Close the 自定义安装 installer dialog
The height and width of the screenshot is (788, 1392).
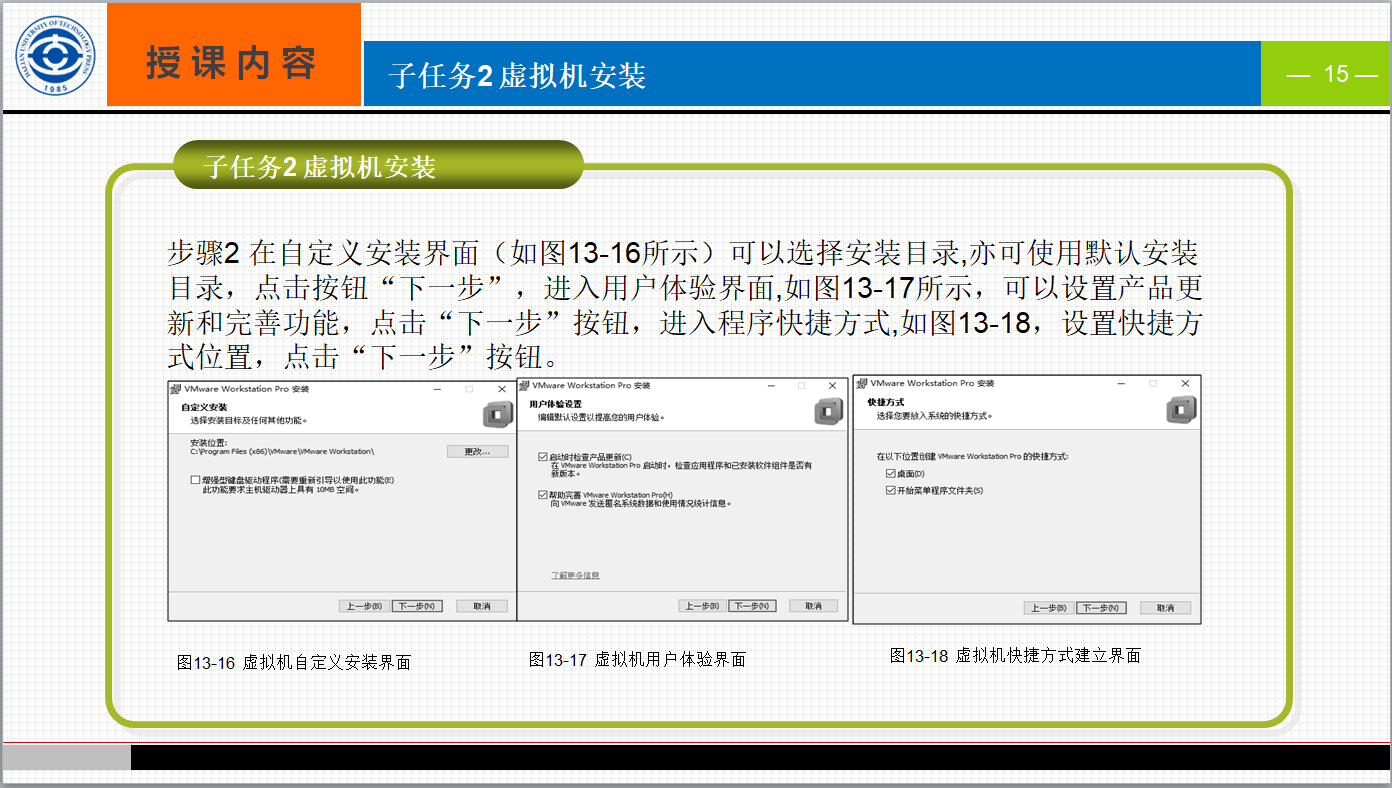coord(501,388)
